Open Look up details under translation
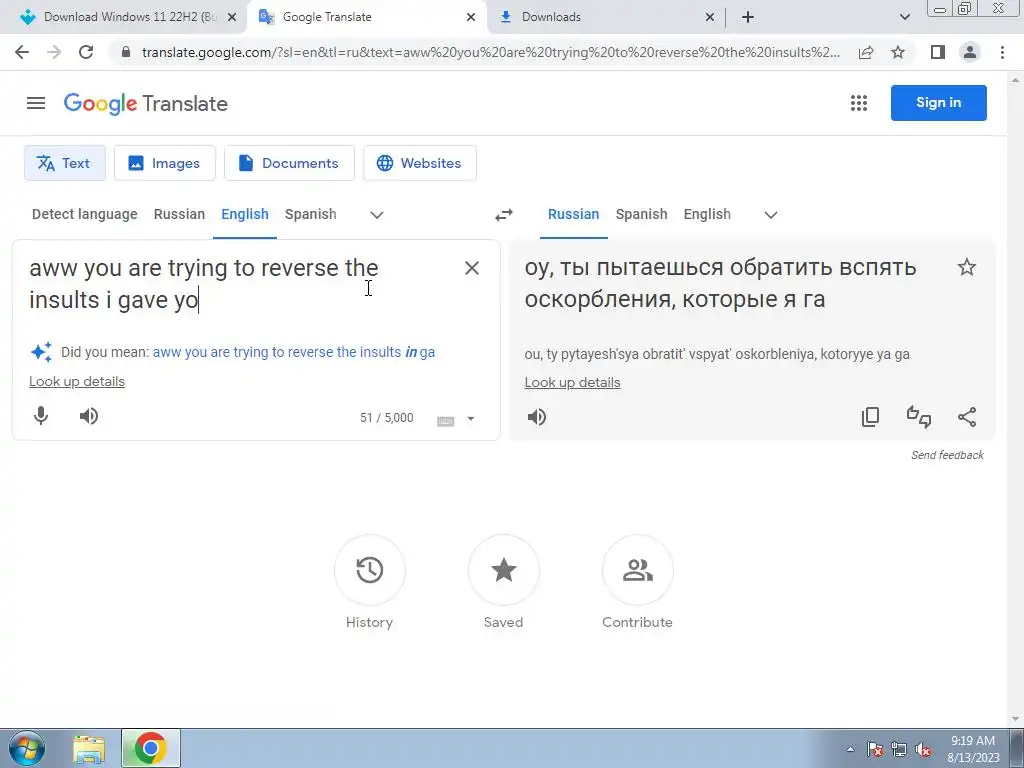Screen dimensions: 1024x768 [x=573, y=383]
